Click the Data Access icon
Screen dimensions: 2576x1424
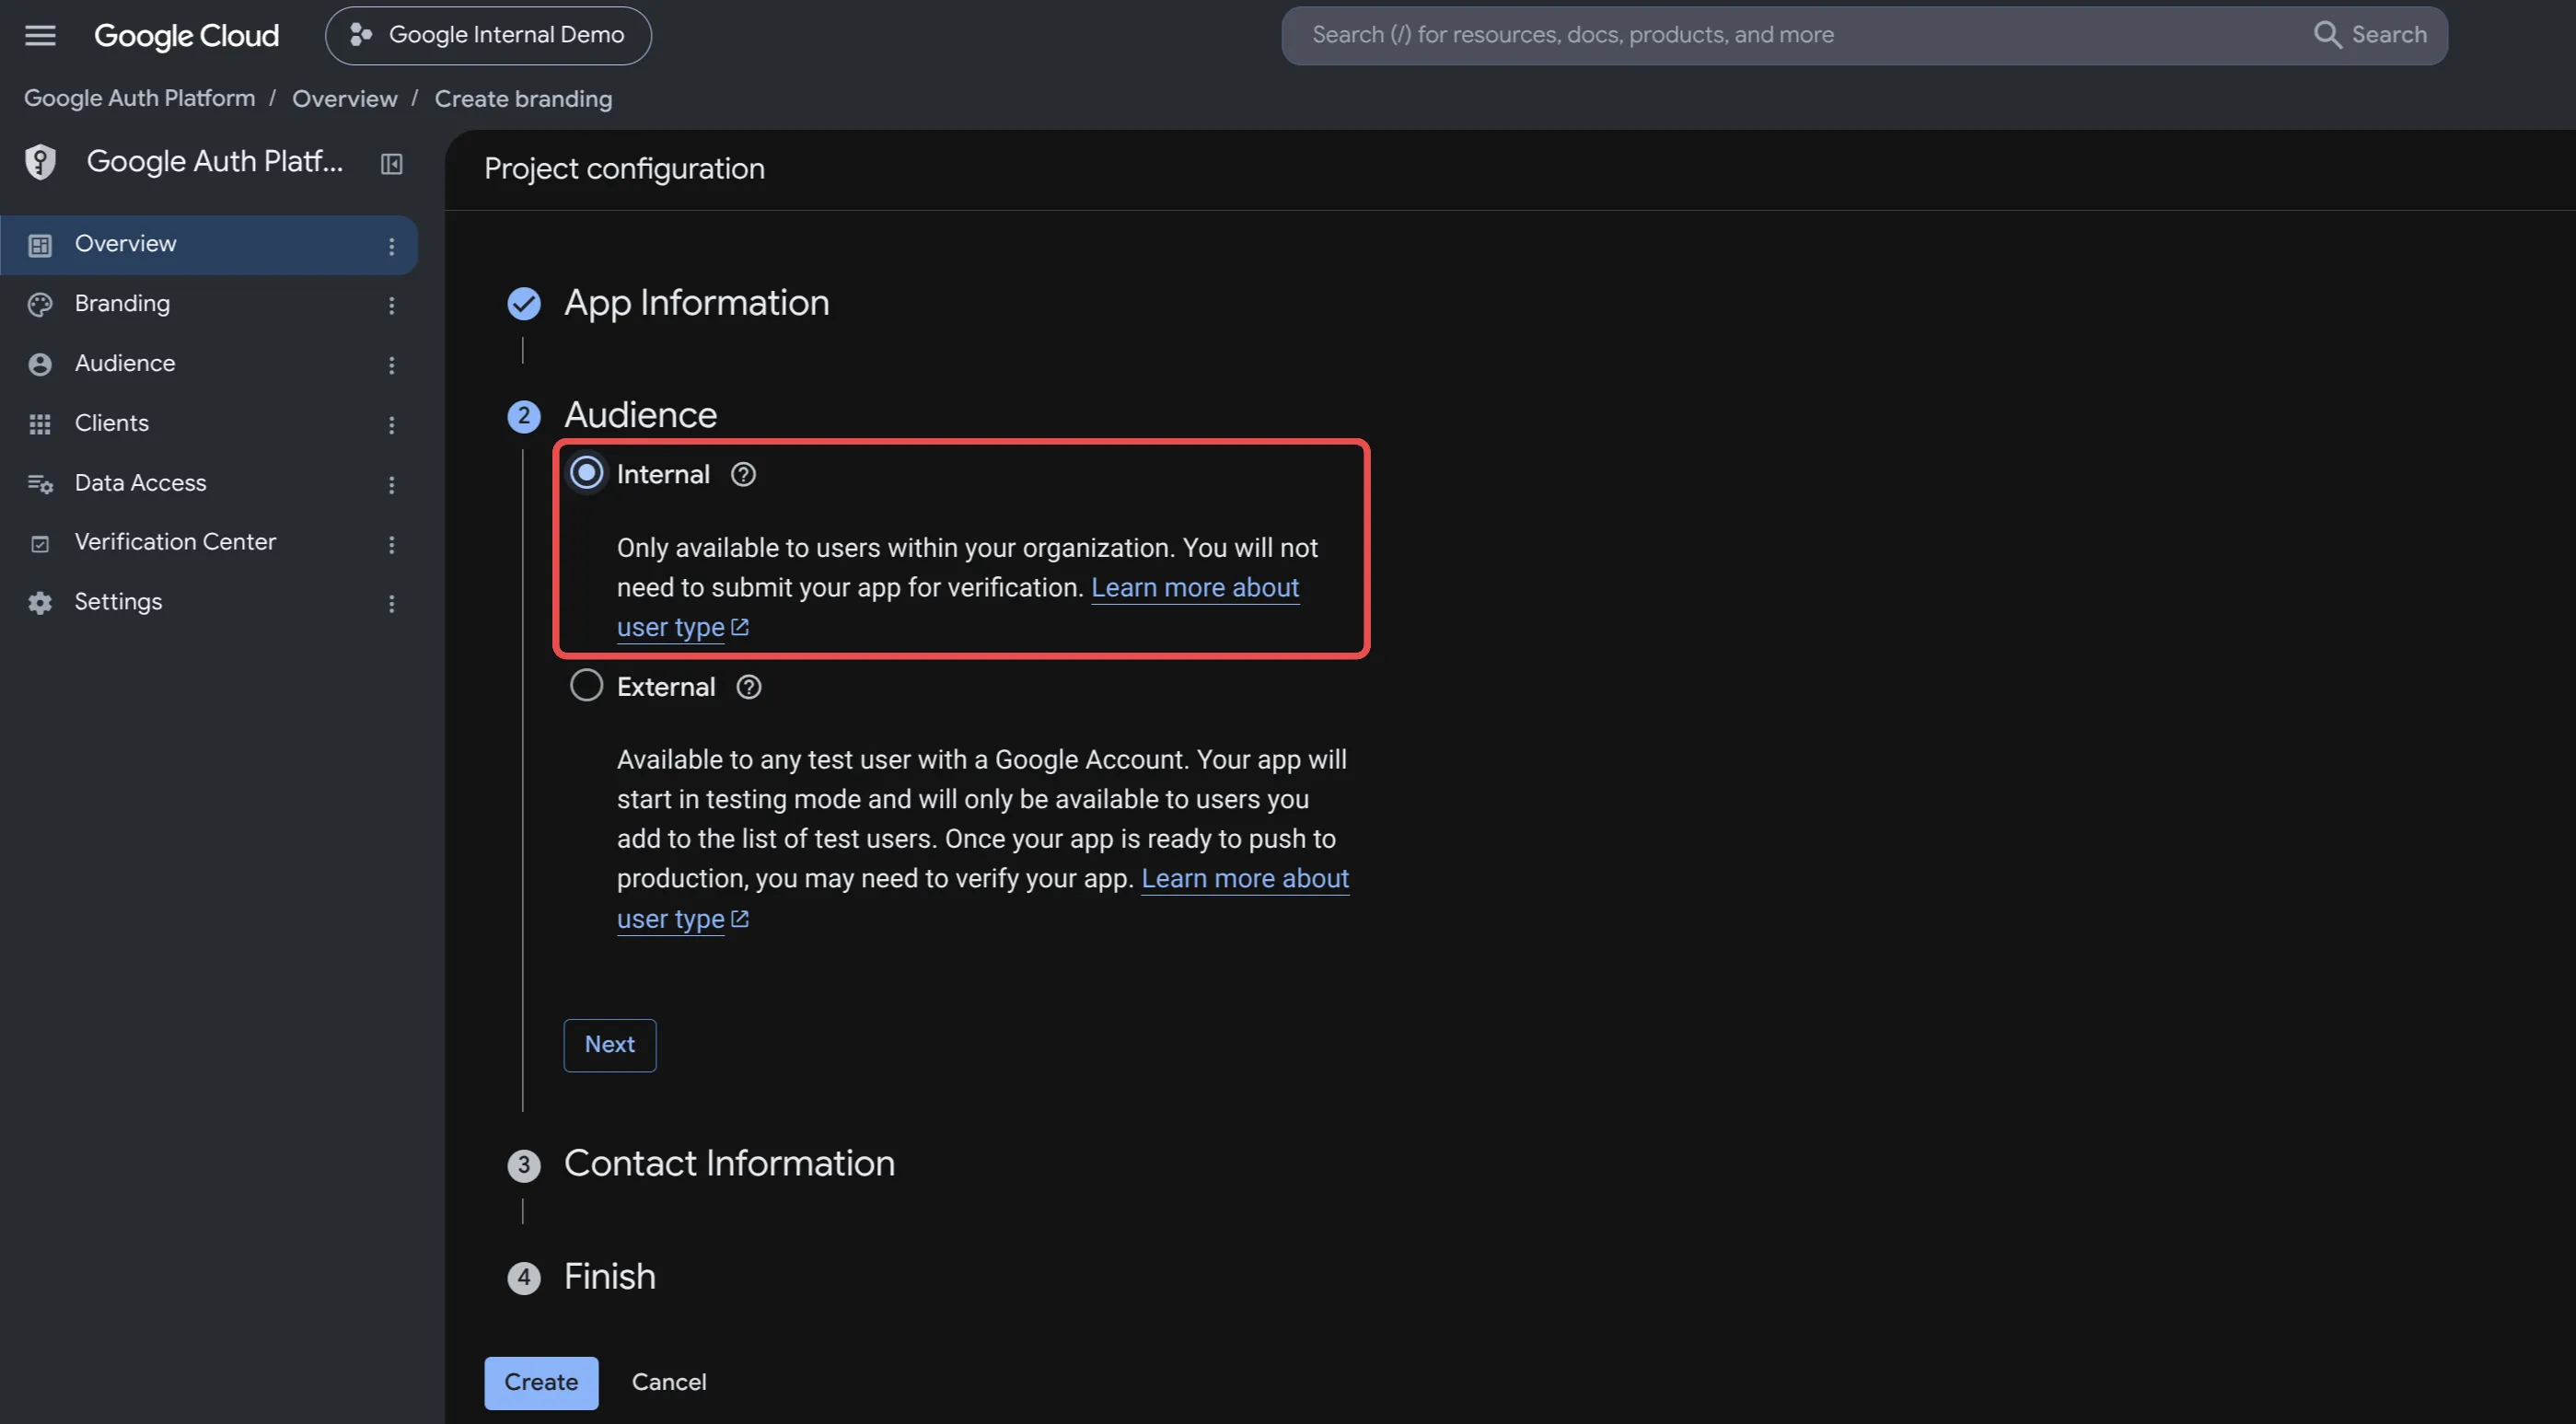(x=40, y=484)
